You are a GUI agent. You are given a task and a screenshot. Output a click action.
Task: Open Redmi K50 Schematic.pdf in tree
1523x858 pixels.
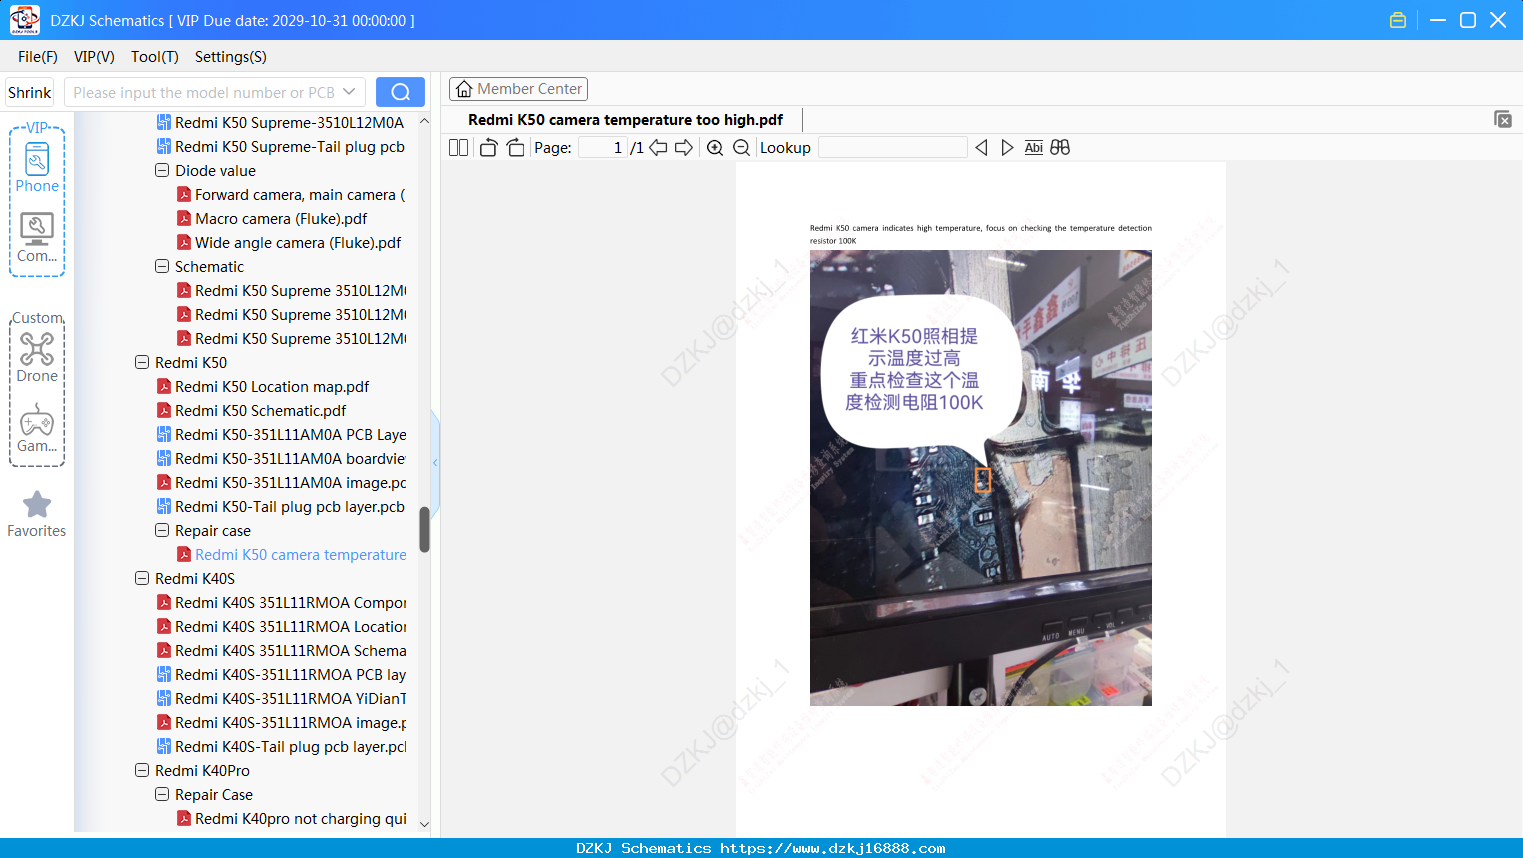click(260, 411)
